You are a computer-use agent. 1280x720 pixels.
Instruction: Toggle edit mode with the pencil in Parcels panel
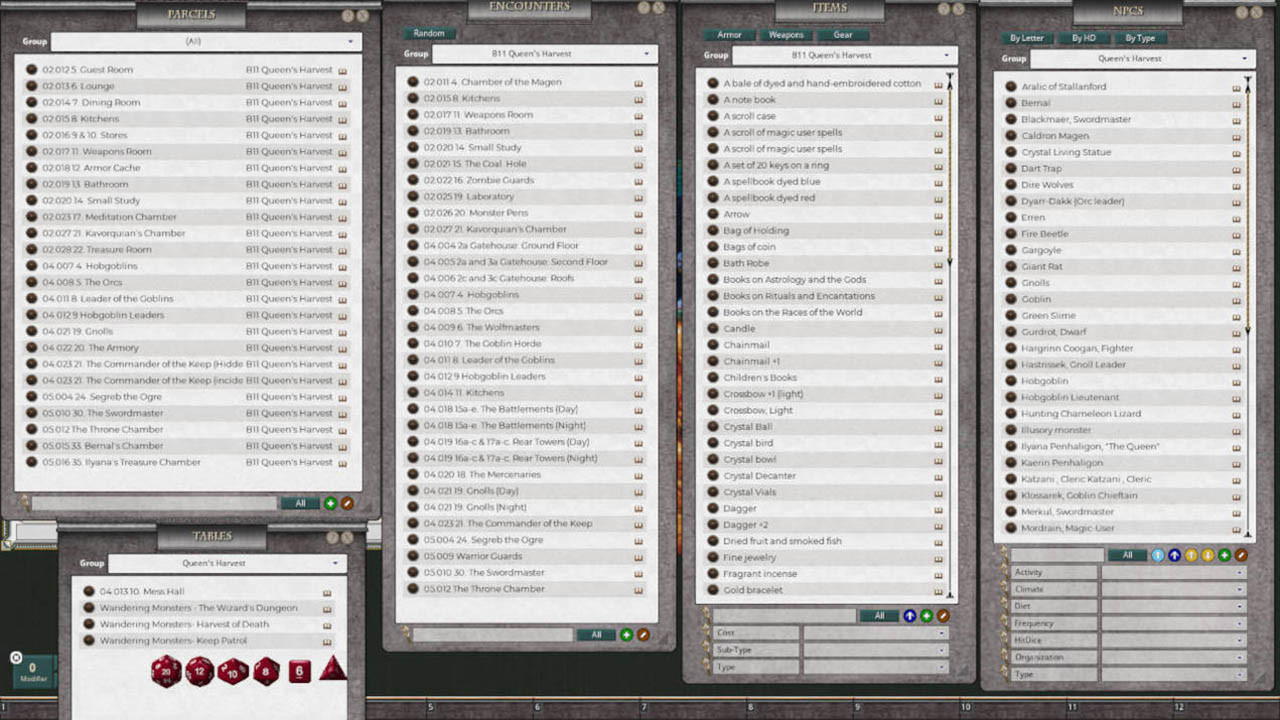(x=347, y=503)
